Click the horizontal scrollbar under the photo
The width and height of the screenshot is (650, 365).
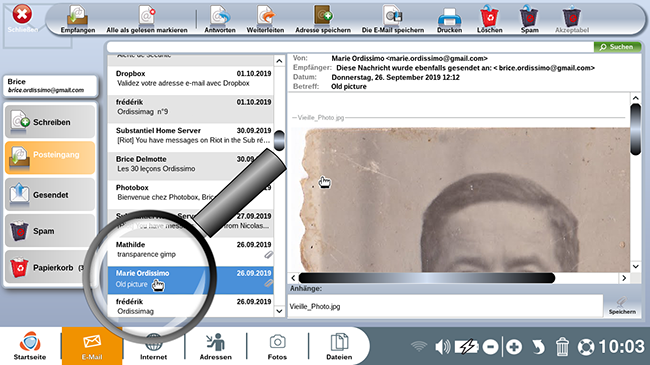[427, 278]
